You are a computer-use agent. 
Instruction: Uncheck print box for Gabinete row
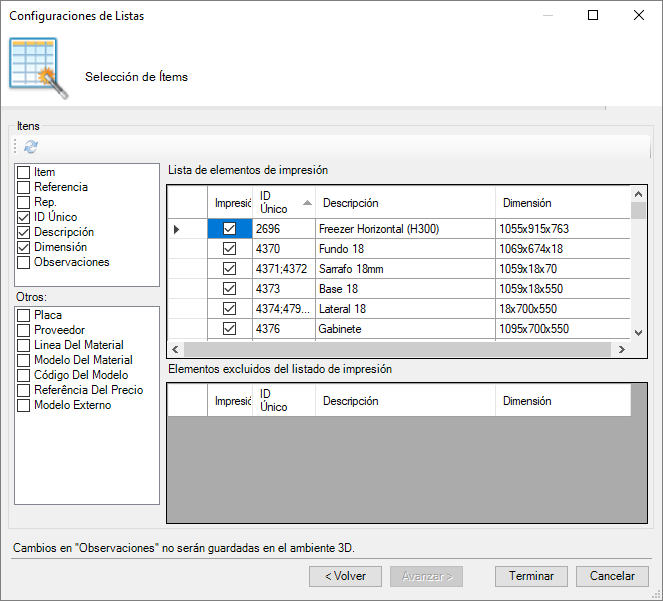230,329
